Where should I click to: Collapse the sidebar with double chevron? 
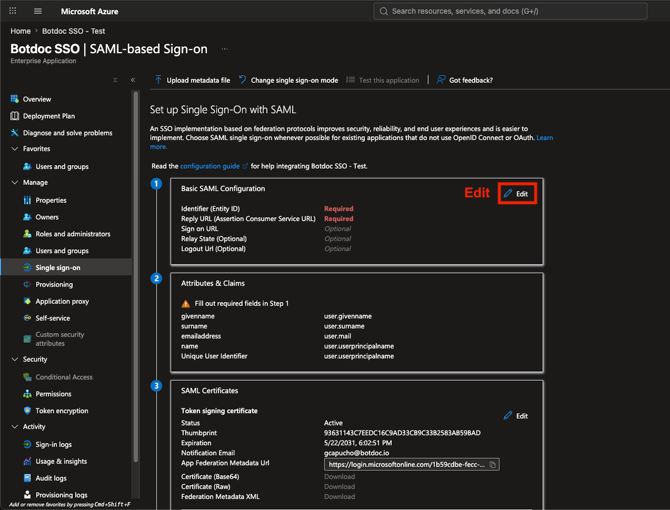point(133,80)
